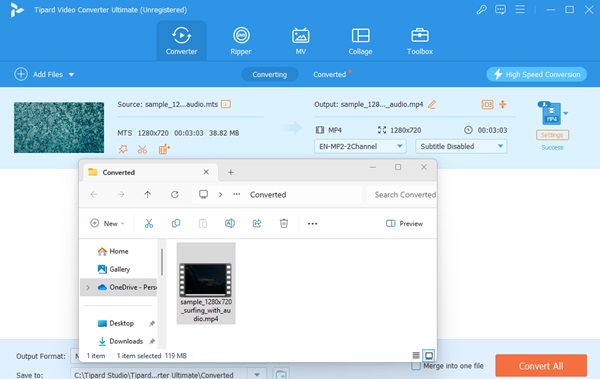This screenshot has width=600, height=379.
Task: Rename output with the pencil icon
Action: [432, 104]
